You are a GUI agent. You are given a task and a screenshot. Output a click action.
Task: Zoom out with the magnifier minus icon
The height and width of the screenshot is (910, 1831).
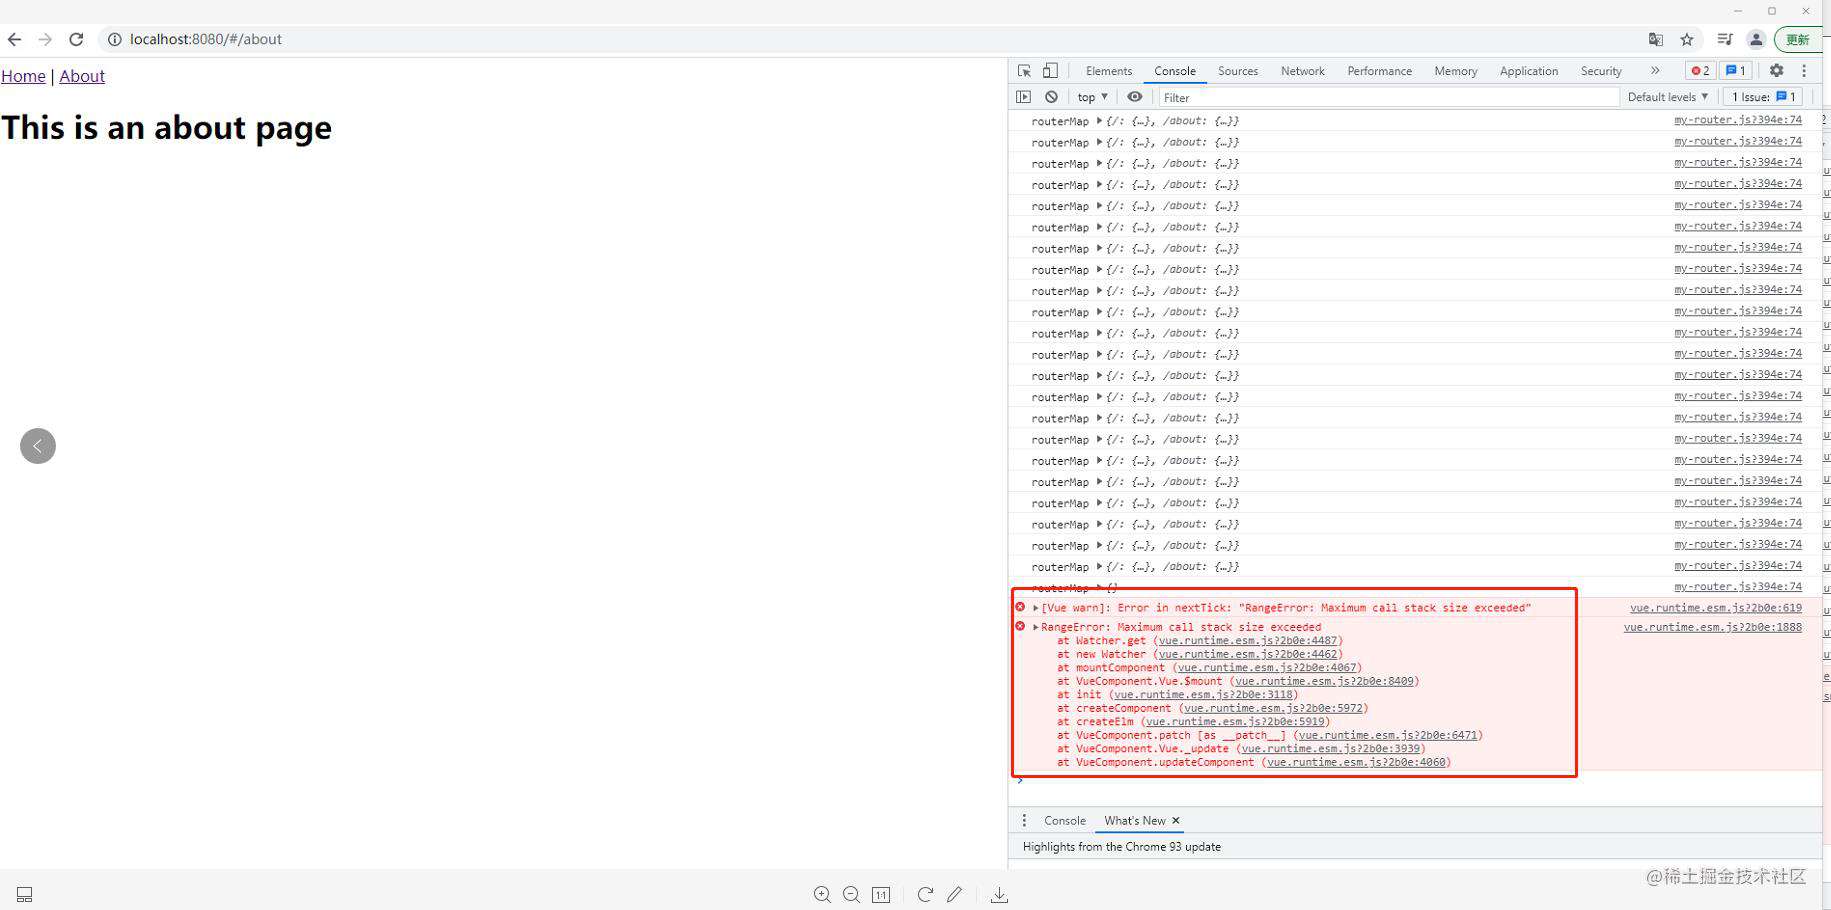coord(851,894)
